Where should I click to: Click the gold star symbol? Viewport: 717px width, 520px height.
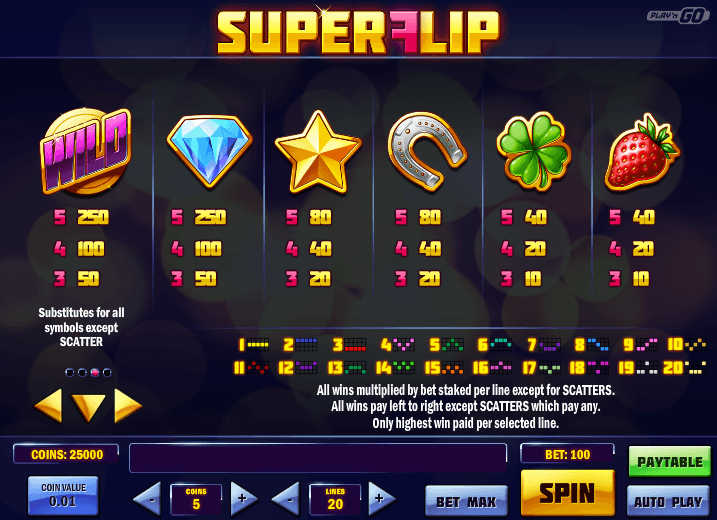[318, 152]
